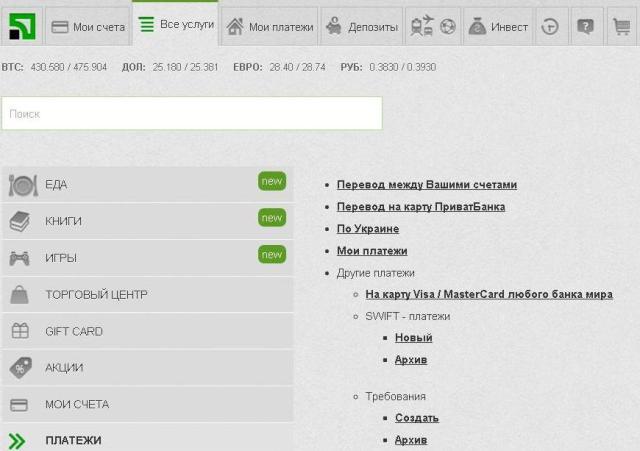Viewport: 640px width, 451px height.
Task: Click the gift box GIFT CARD icon
Action: (20, 331)
